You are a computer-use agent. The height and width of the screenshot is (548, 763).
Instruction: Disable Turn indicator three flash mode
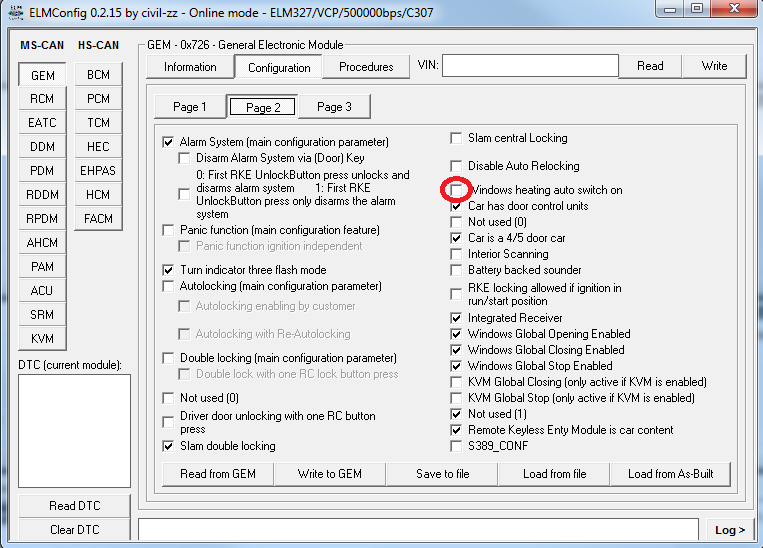[168, 270]
